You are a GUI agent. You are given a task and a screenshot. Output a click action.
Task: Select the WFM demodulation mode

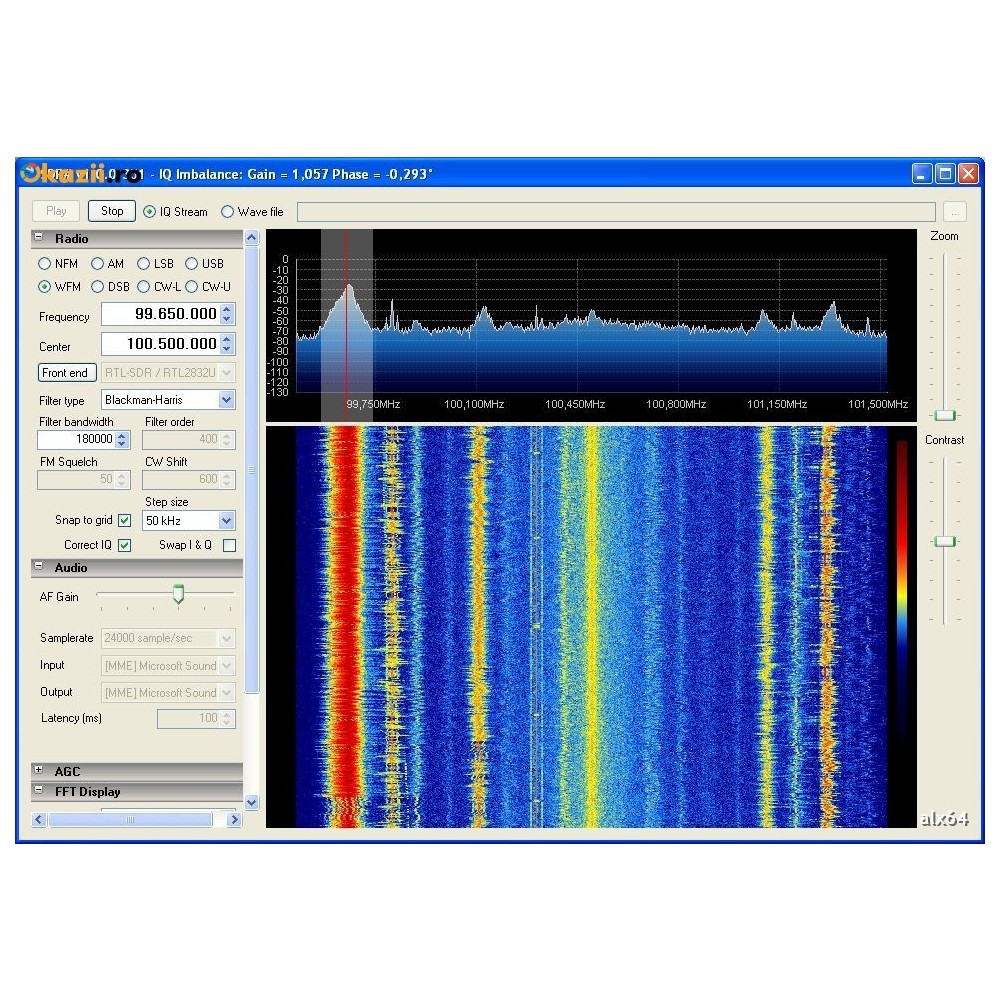coord(42,286)
